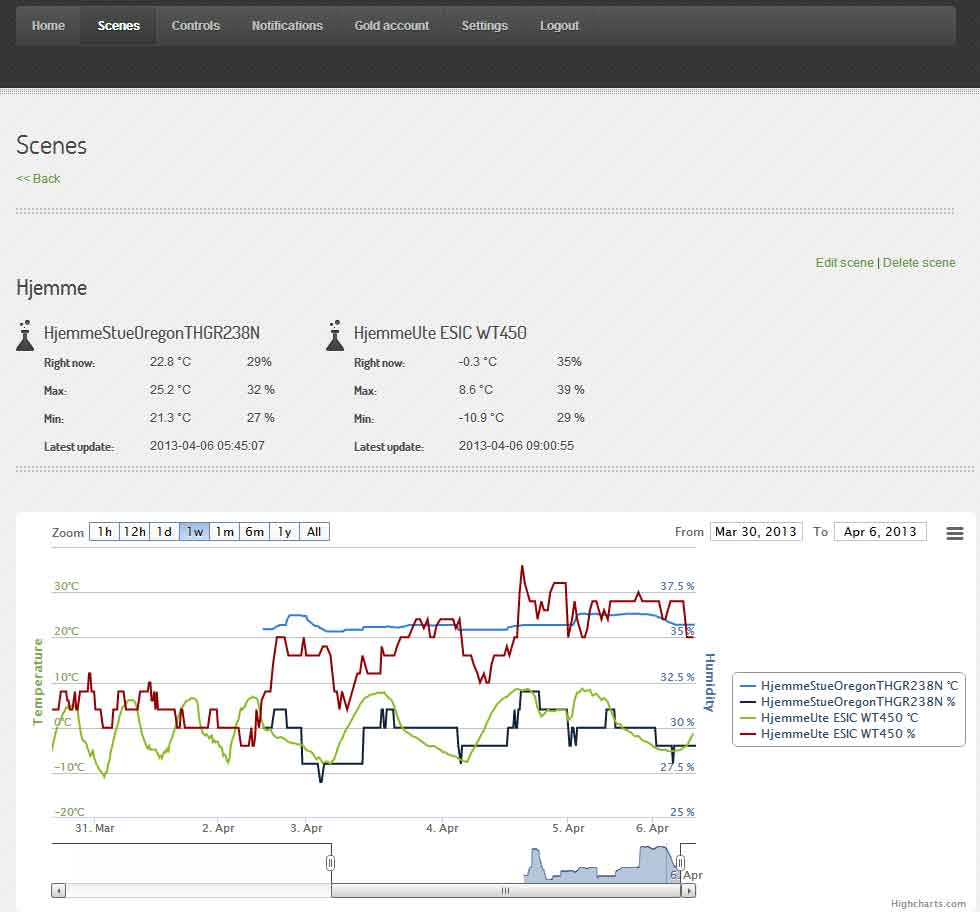Screen dimensions: 980x912
Task: Click the latest update time 2013-04-06 05:45:07
Action: 207,446
